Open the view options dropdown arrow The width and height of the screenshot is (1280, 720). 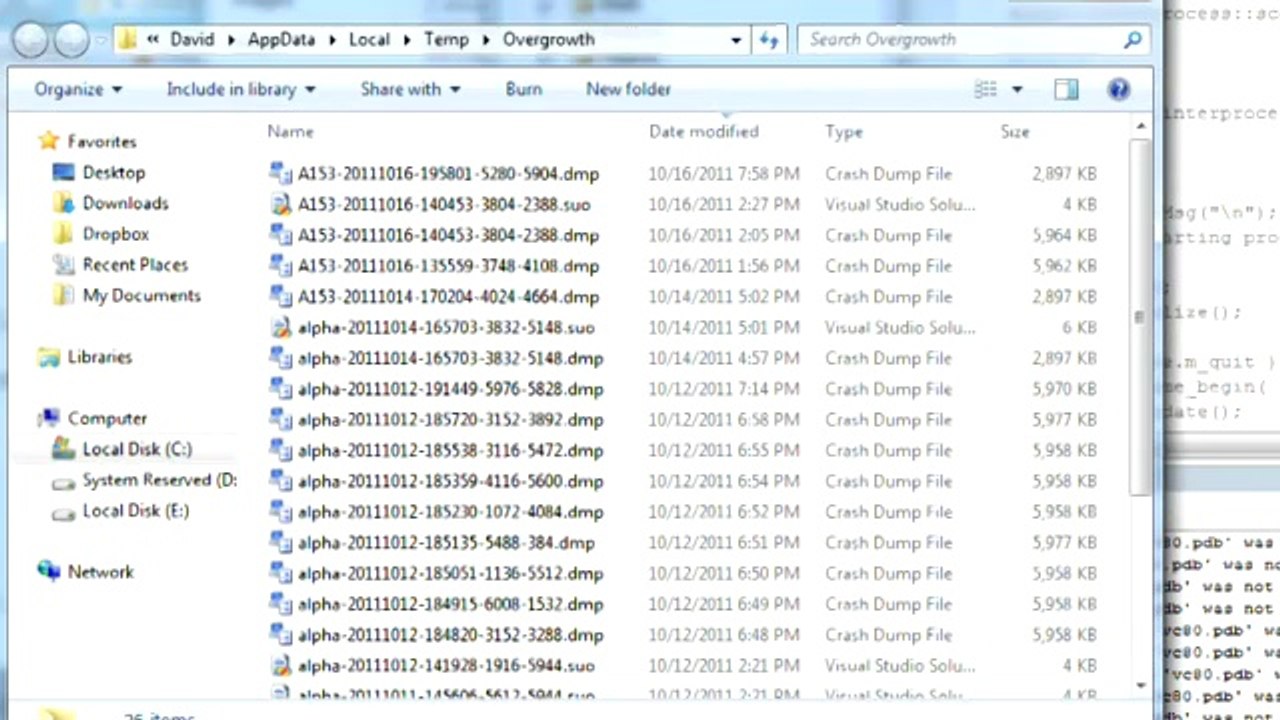click(1017, 90)
